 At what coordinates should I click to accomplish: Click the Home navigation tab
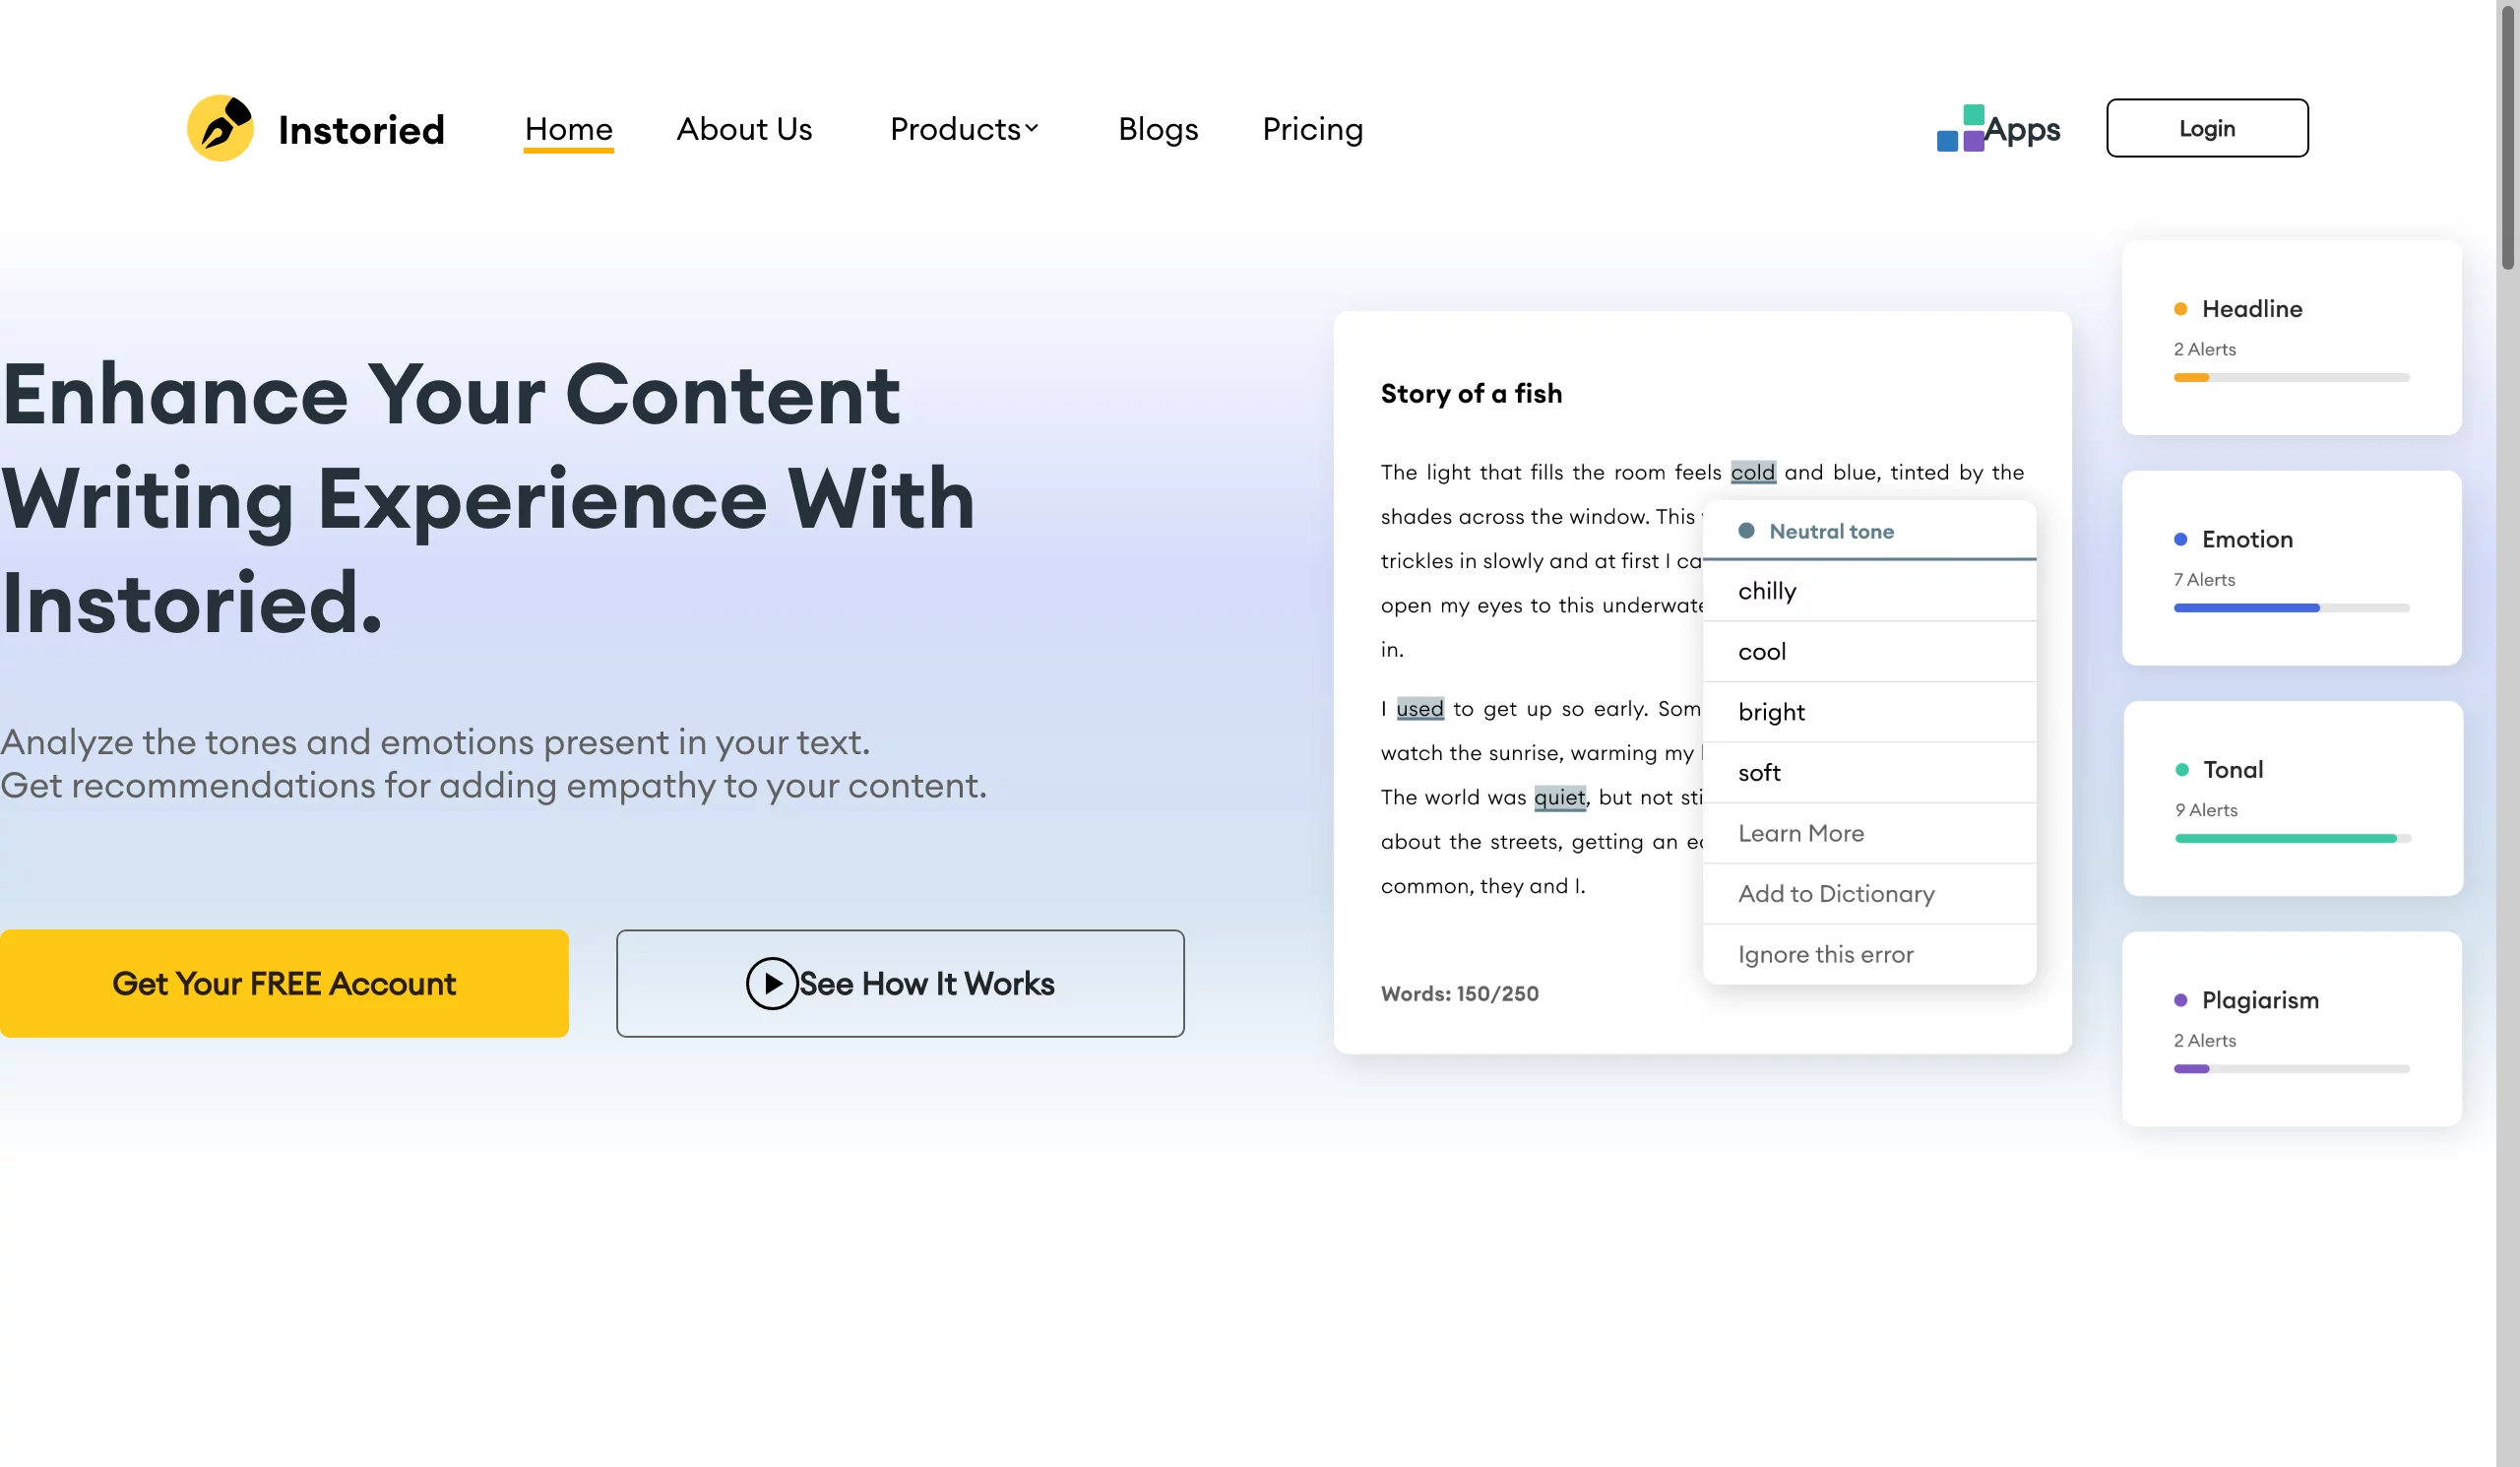click(x=569, y=127)
